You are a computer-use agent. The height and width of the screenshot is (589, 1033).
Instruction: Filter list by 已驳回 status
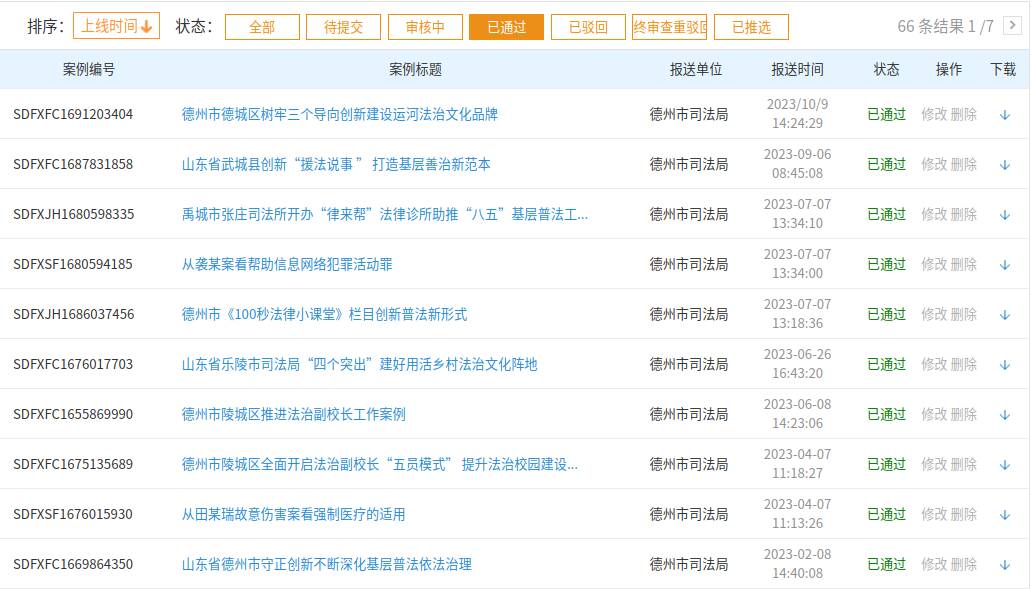588,27
